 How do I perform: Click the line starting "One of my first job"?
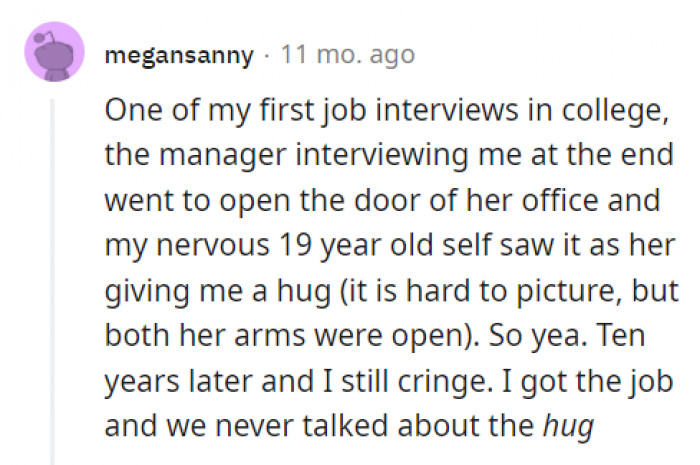[x=385, y=111]
